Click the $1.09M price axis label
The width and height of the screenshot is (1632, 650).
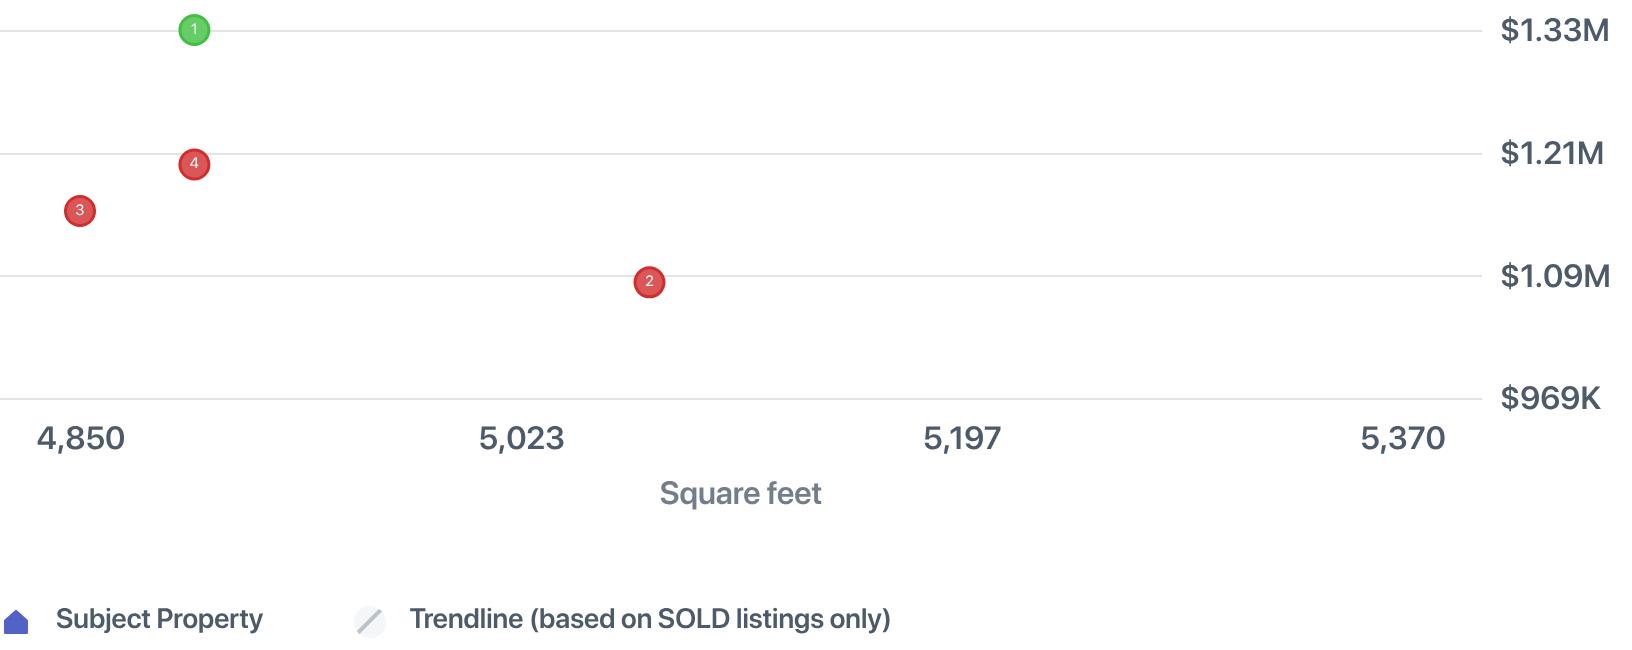pos(1554,276)
